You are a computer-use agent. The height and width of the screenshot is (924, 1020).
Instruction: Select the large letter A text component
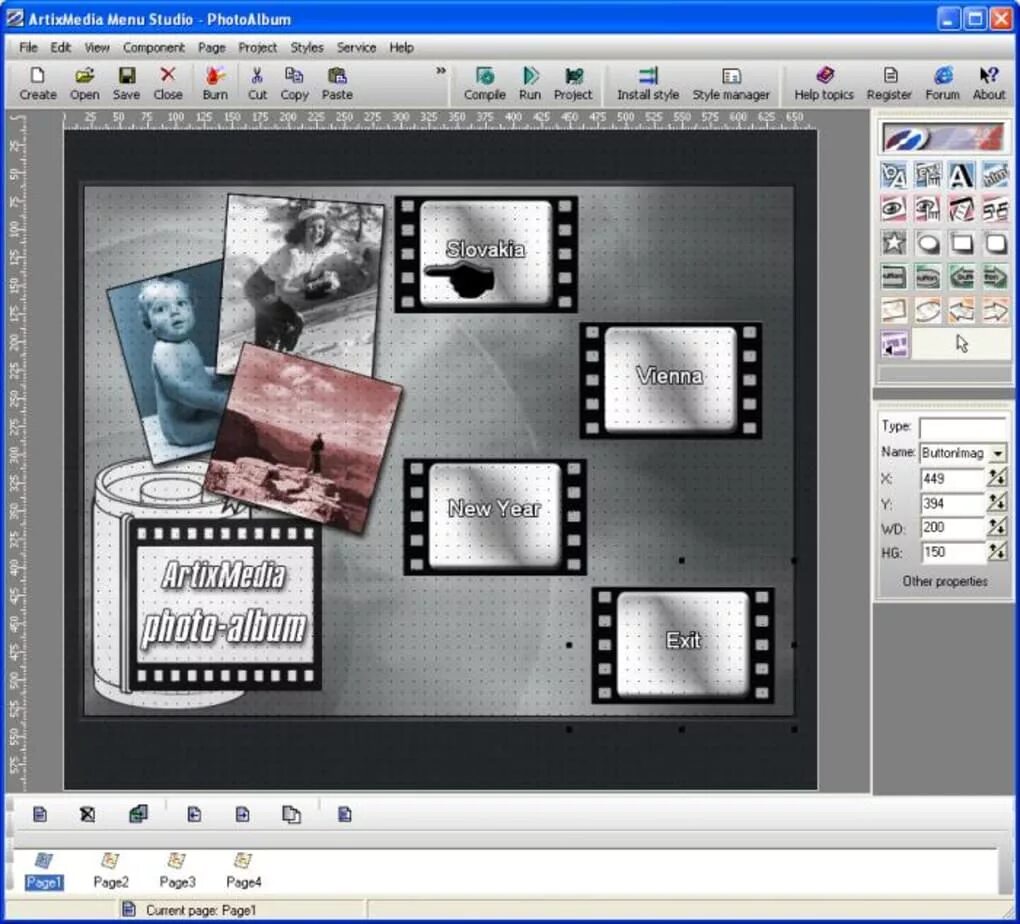point(961,176)
